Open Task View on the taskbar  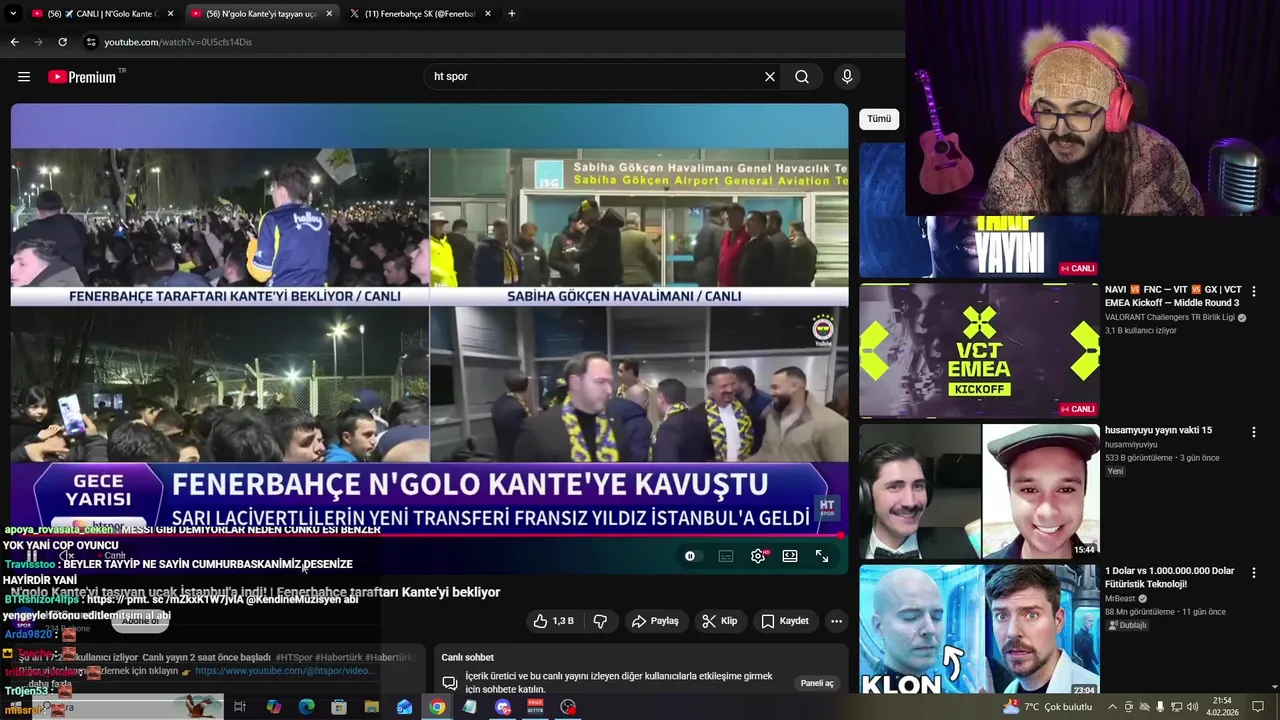pos(240,707)
